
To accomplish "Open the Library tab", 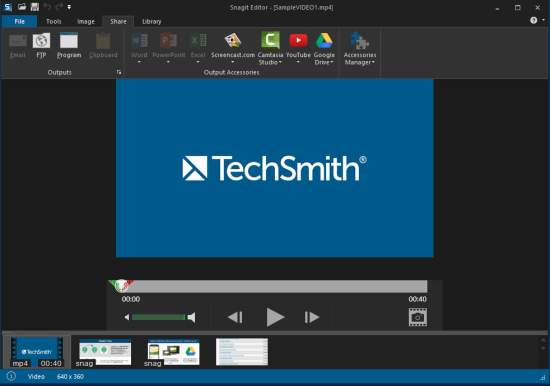I will (152, 21).
